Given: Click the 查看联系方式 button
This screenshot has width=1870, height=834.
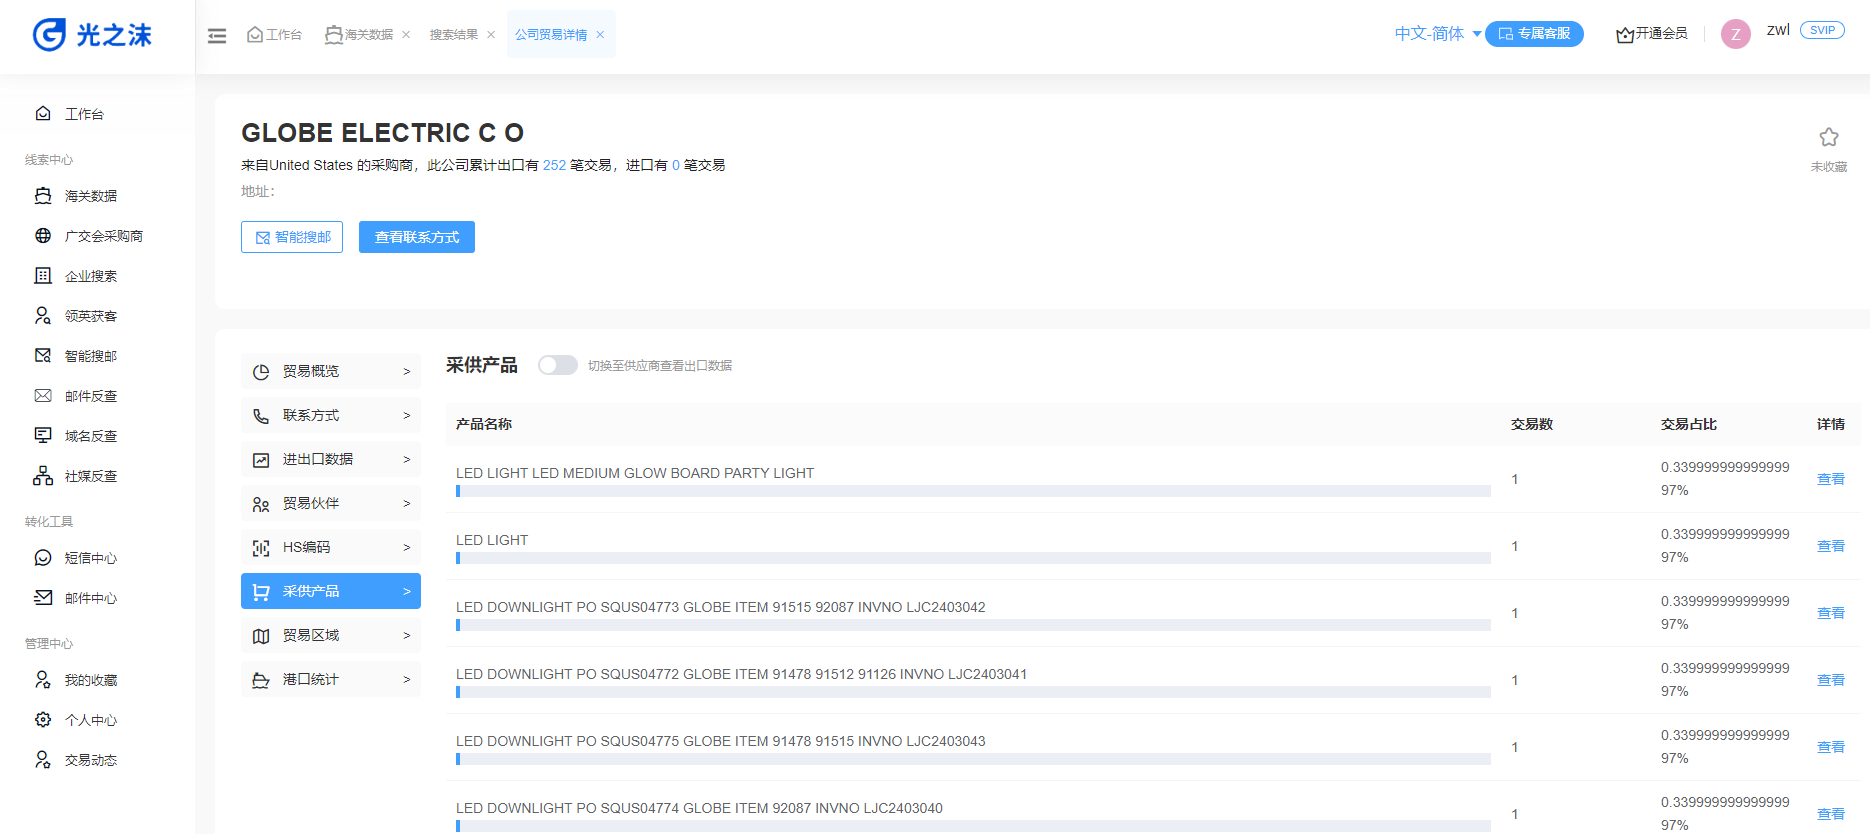Looking at the screenshot, I should pos(416,237).
